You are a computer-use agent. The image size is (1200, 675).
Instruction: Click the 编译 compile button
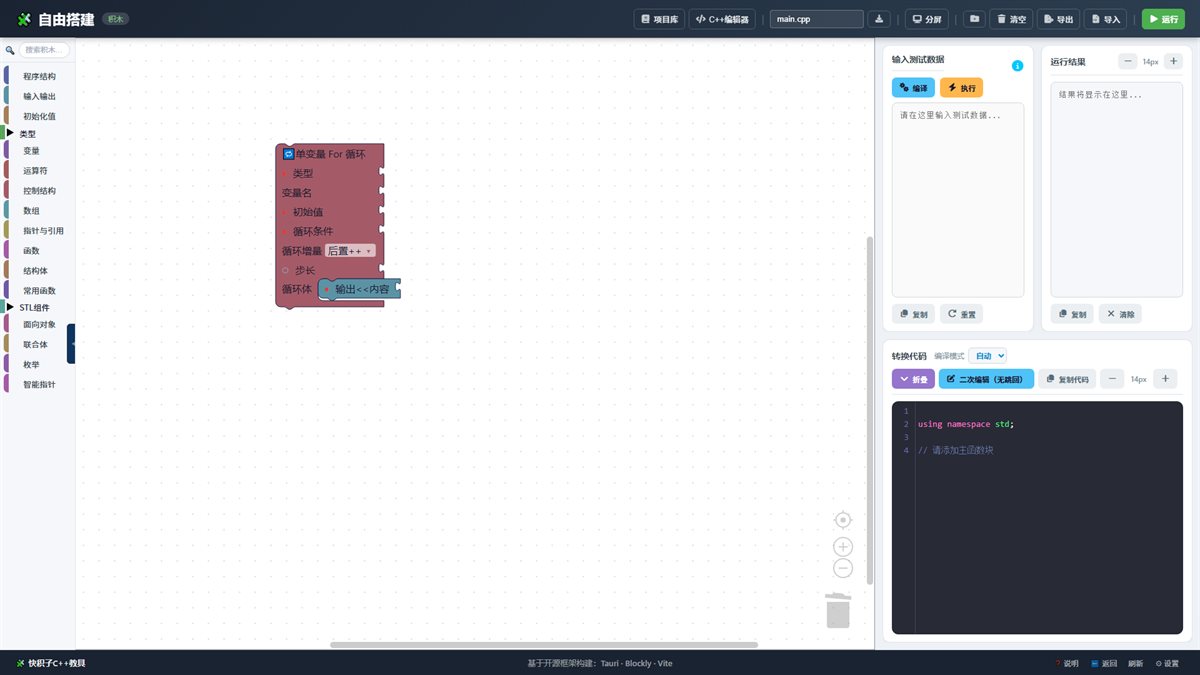[x=913, y=88]
